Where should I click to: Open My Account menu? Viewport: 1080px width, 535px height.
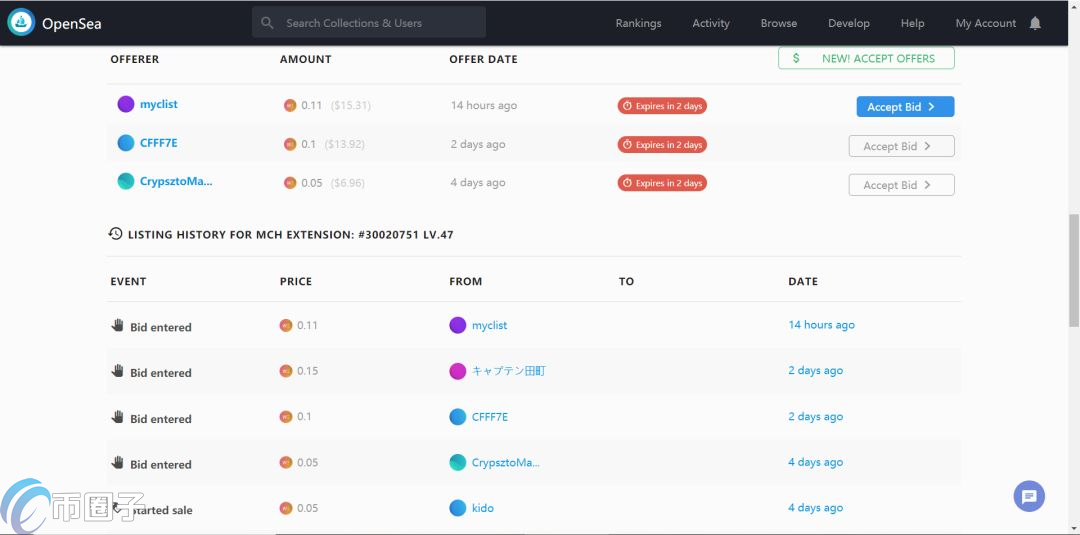coord(986,23)
